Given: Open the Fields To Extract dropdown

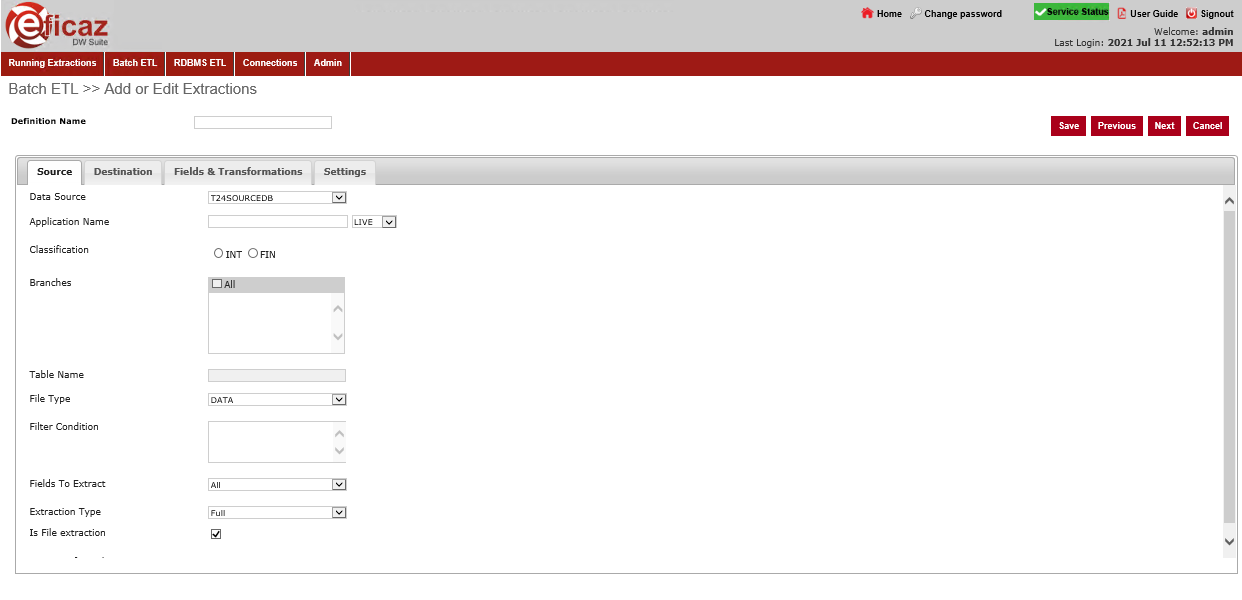Looking at the screenshot, I should [340, 484].
